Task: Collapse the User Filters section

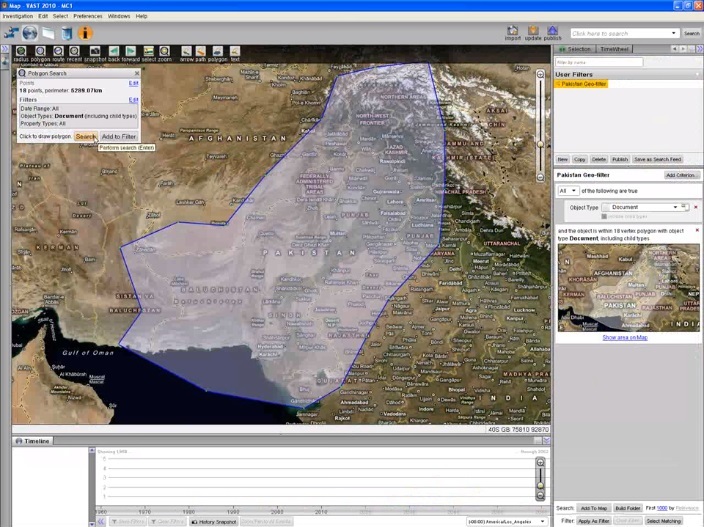Action: [698, 74]
